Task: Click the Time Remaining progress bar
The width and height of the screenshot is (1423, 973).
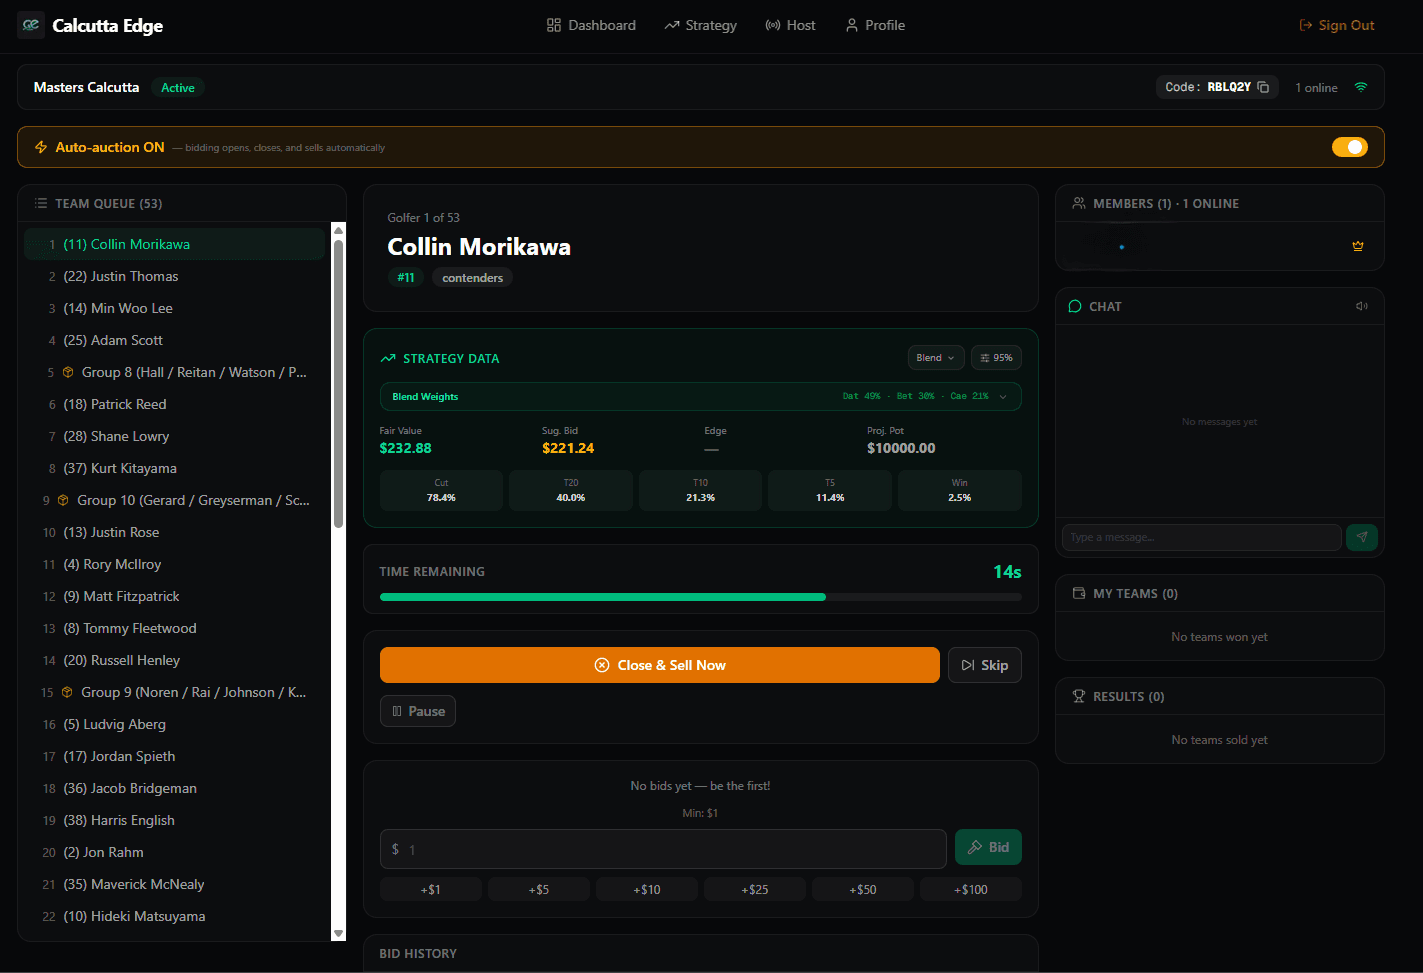Action: (x=700, y=597)
